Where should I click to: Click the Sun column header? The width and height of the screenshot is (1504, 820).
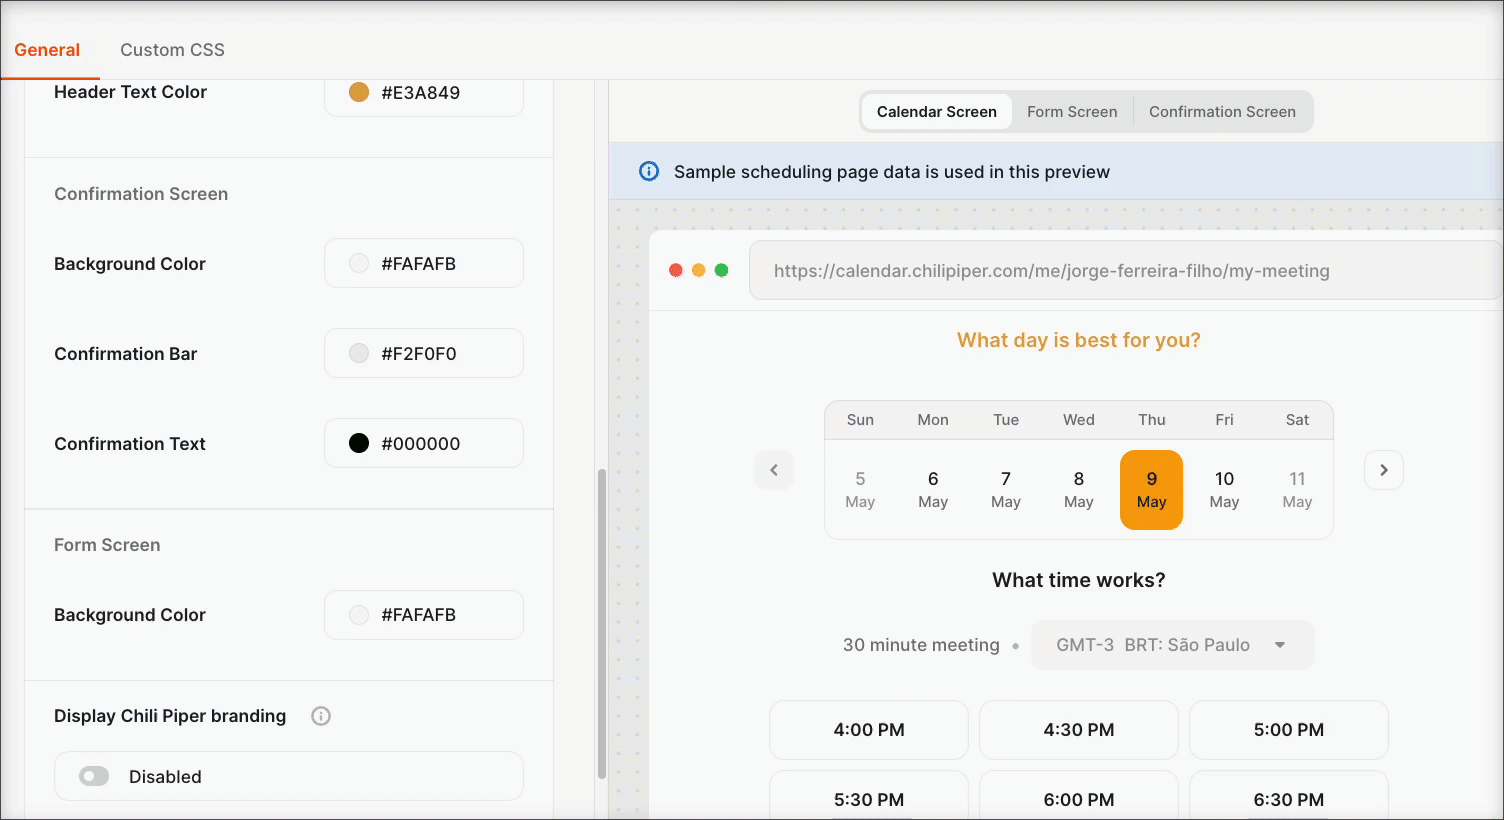pos(860,420)
